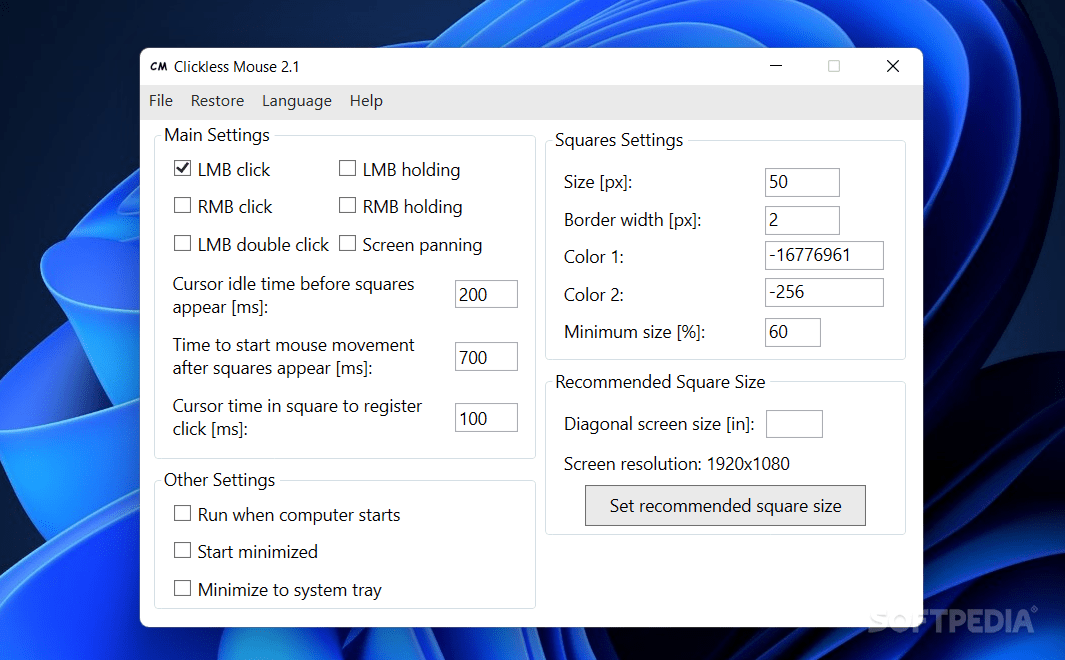Click the Clickless Mouse 2.1 window title
This screenshot has width=1065, height=660.
point(236,67)
